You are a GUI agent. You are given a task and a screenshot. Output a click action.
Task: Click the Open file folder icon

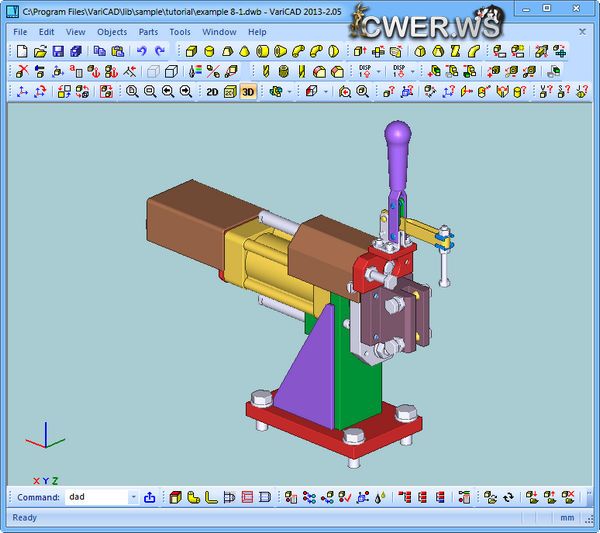tap(40, 51)
